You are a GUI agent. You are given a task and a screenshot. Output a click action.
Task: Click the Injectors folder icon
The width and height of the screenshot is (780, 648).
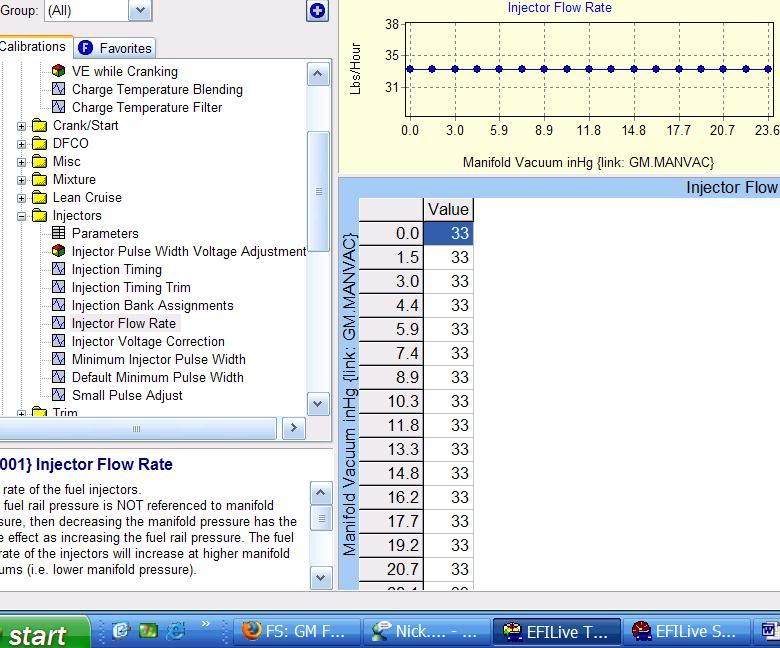pyautogui.click(x=39, y=215)
